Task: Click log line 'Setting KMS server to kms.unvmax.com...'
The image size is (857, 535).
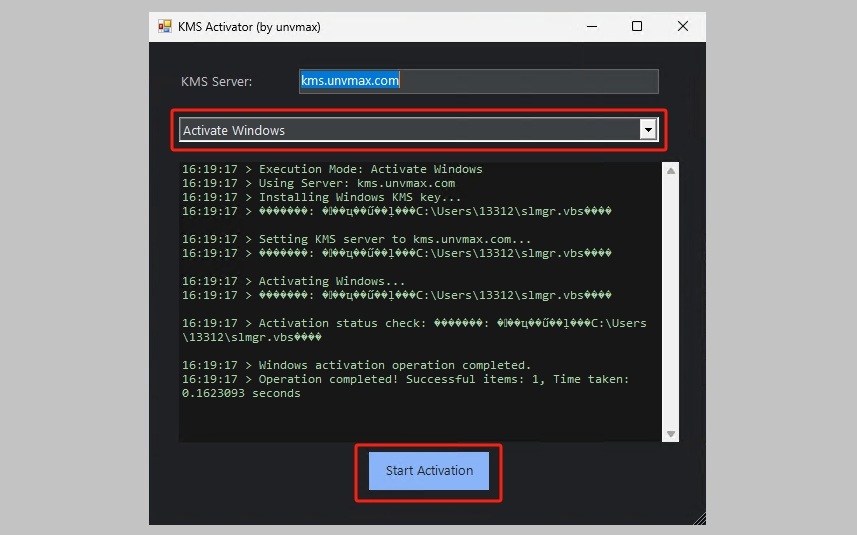Action: pos(356,239)
